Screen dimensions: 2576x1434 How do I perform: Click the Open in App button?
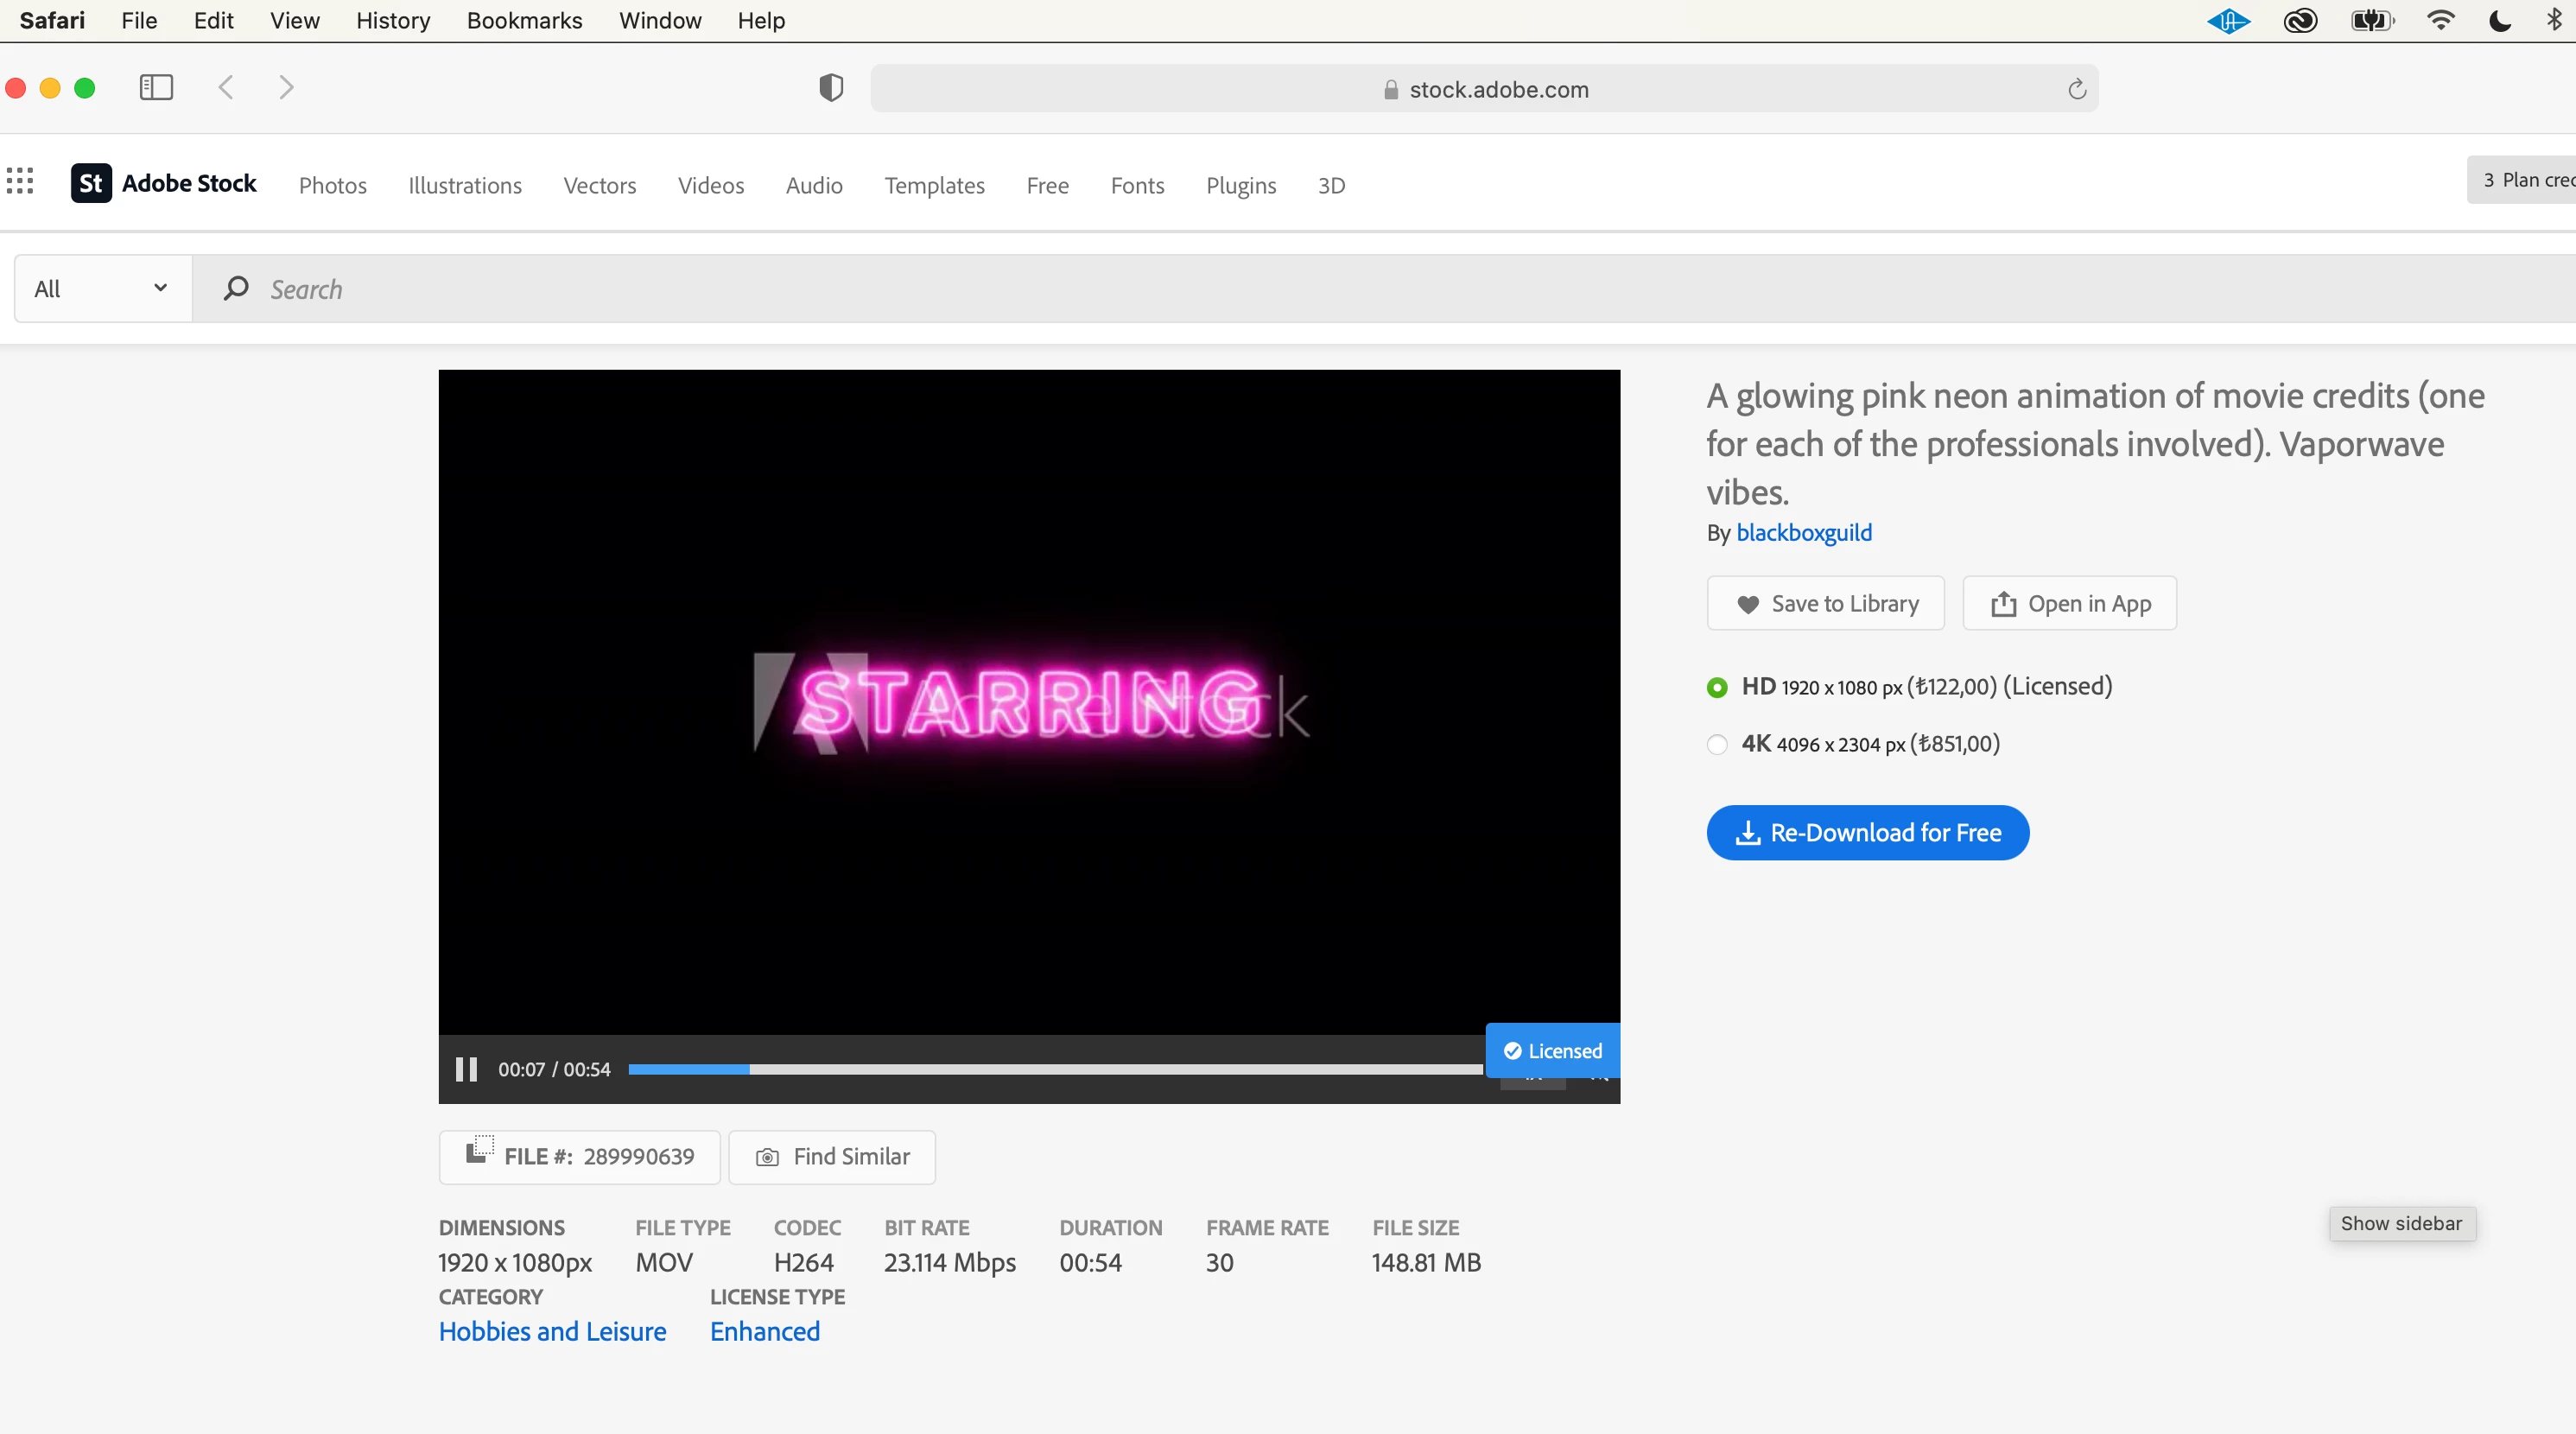click(x=2069, y=603)
